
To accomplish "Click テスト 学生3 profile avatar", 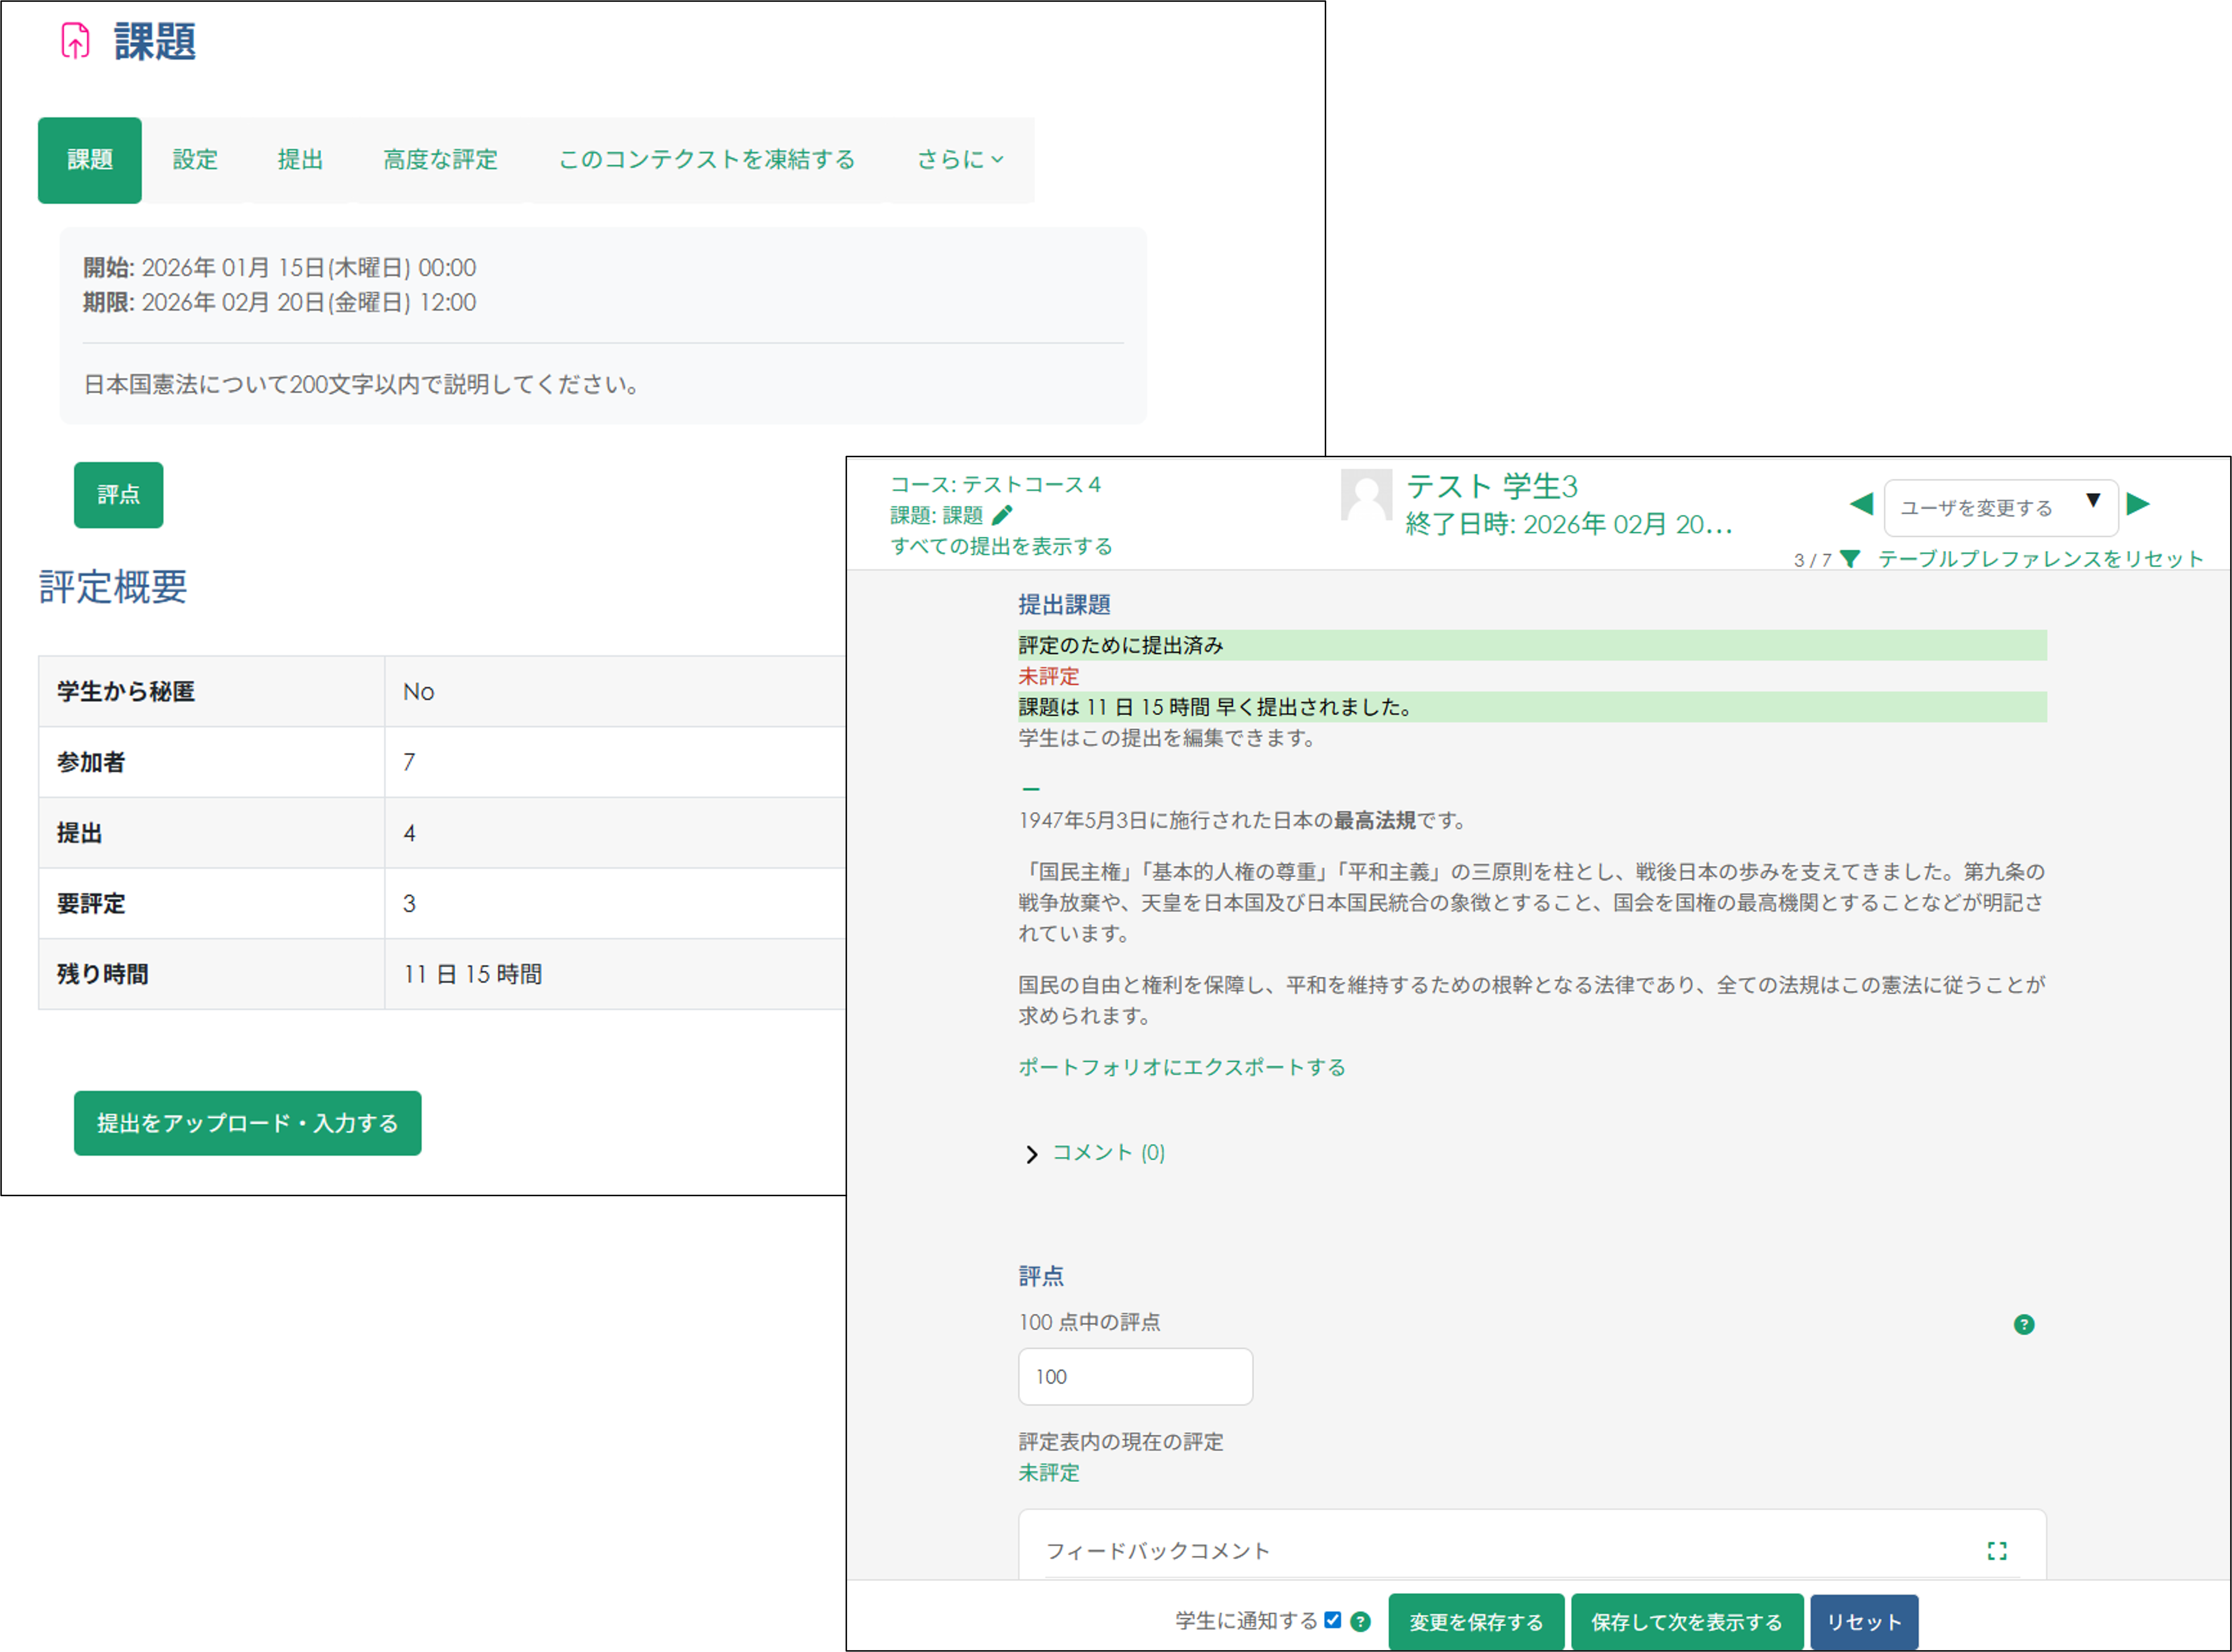I will [1366, 496].
